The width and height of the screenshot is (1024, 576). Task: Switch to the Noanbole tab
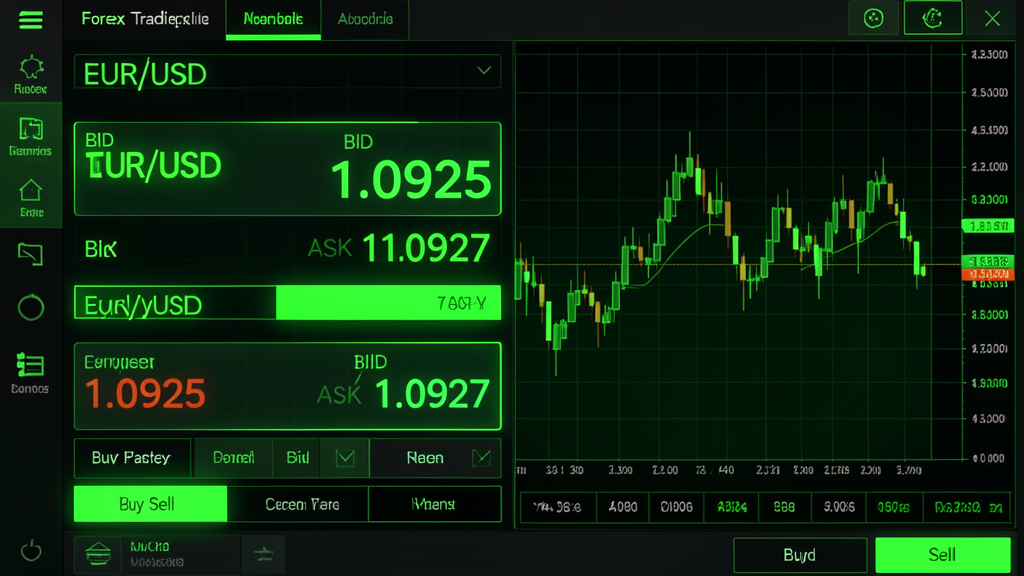(x=273, y=19)
